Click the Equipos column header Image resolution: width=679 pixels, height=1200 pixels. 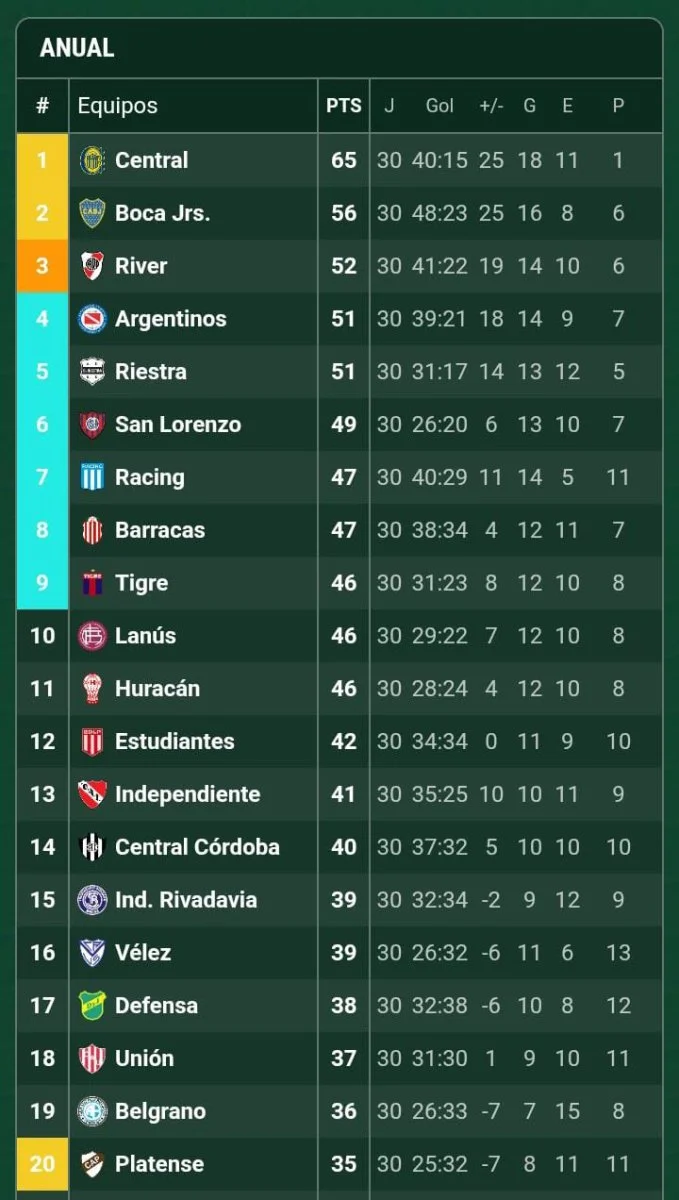coord(117,105)
